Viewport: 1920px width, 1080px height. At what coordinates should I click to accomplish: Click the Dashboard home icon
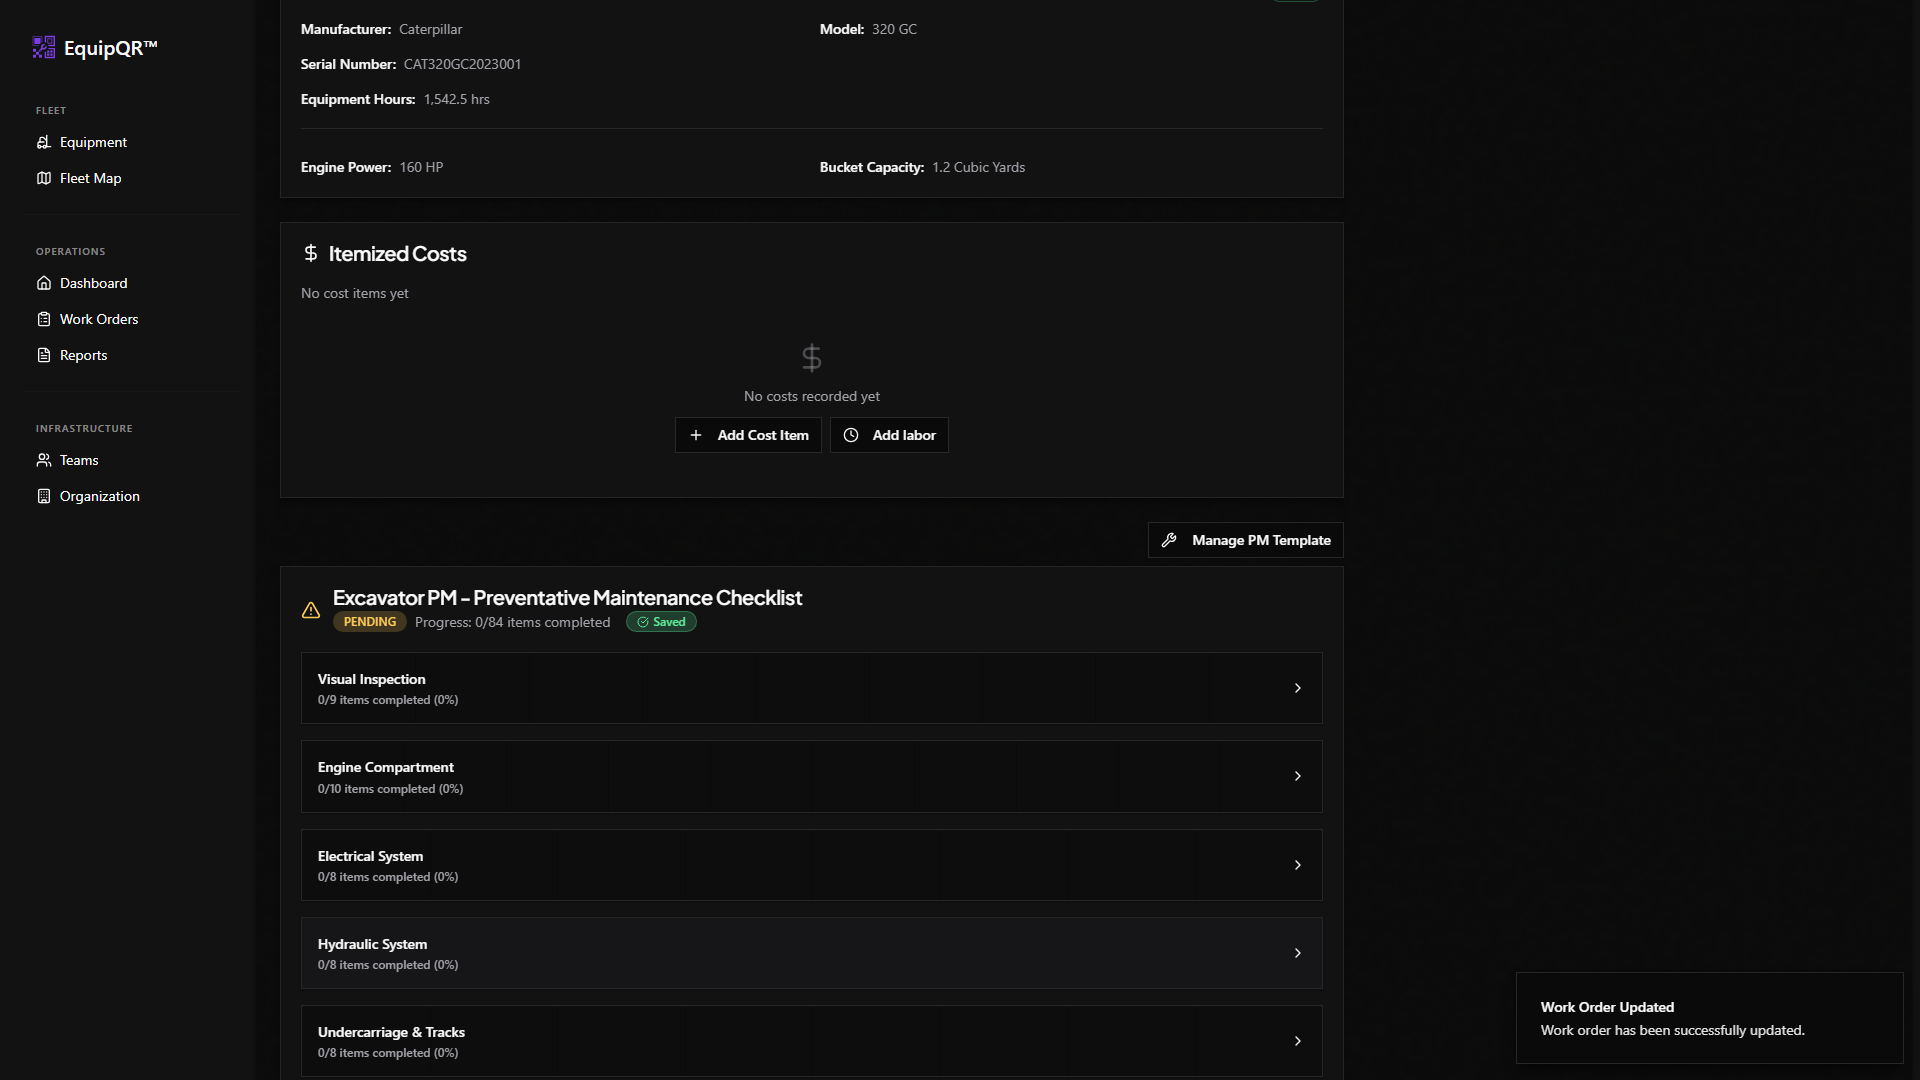pyautogui.click(x=44, y=283)
